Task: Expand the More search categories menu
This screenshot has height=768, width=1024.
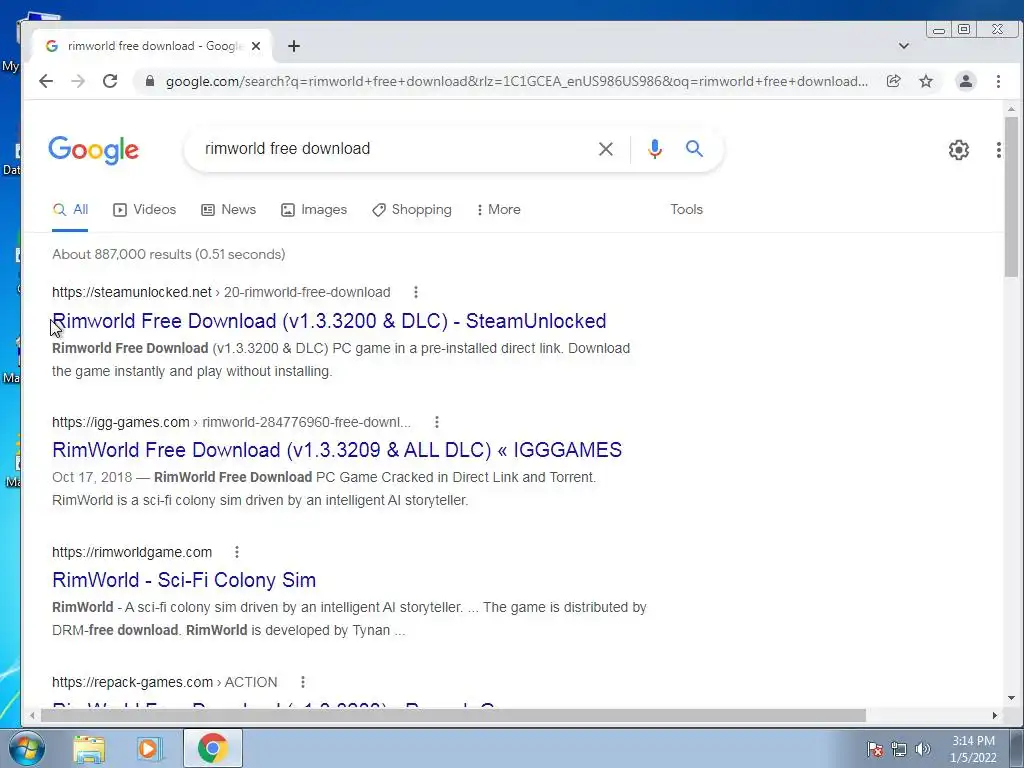Action: (x=499, y=210)
